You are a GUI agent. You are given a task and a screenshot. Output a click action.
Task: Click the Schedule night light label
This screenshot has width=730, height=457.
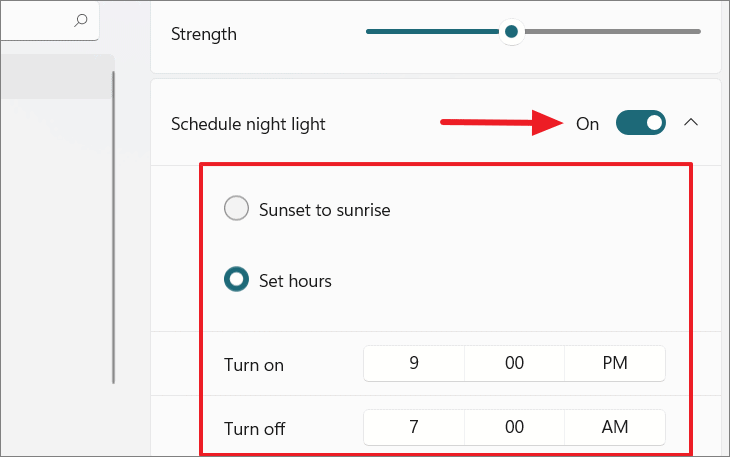point(248,124)
